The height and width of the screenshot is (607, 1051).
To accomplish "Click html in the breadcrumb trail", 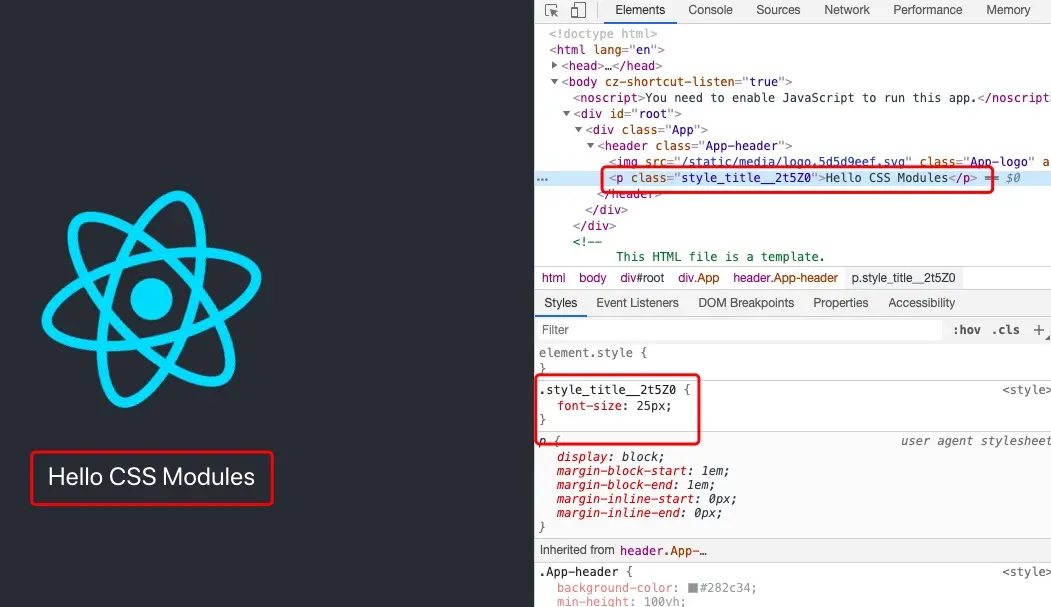I will click(554, 278).
